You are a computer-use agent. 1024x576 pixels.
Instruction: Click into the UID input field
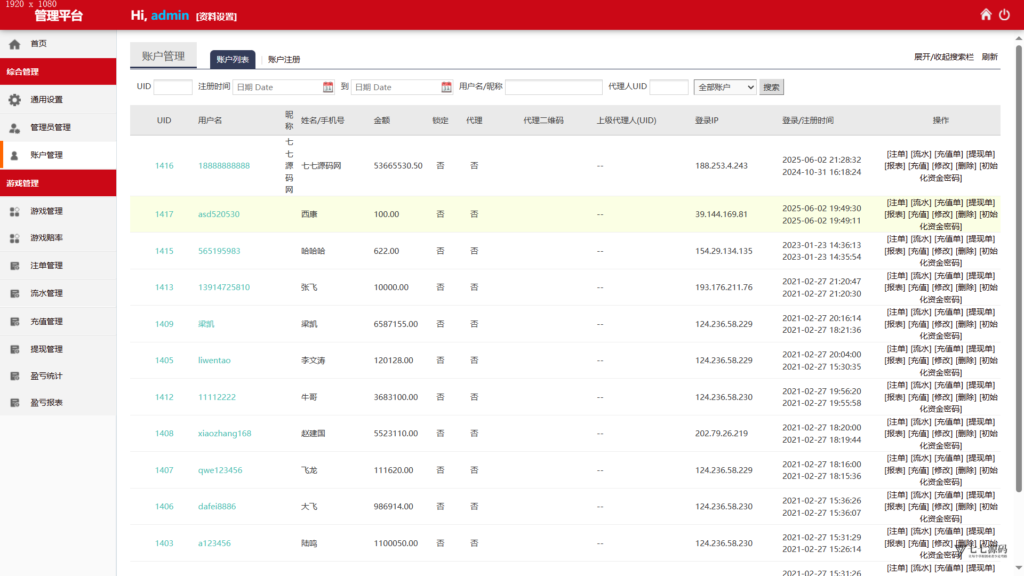(172, 87)
